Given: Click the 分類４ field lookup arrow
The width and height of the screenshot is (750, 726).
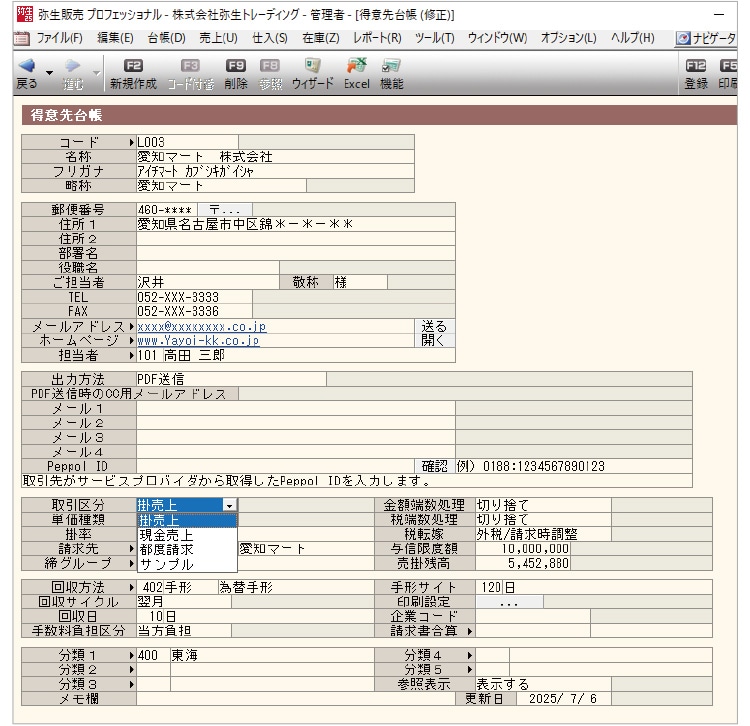Looking at the screenshot, I should point(470,655).
